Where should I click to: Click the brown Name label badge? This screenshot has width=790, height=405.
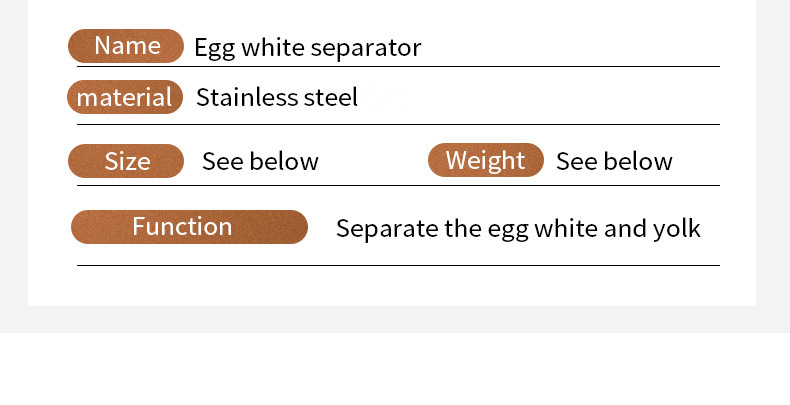pos(126,46)
